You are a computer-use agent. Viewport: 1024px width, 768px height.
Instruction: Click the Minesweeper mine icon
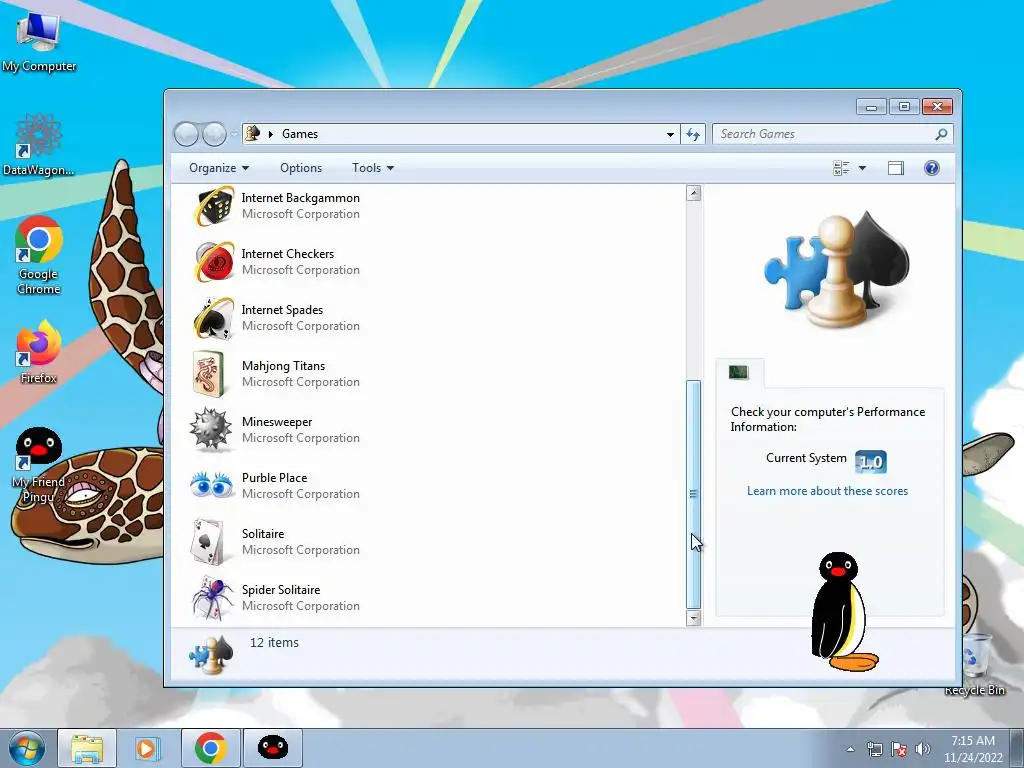click(211, 430)
